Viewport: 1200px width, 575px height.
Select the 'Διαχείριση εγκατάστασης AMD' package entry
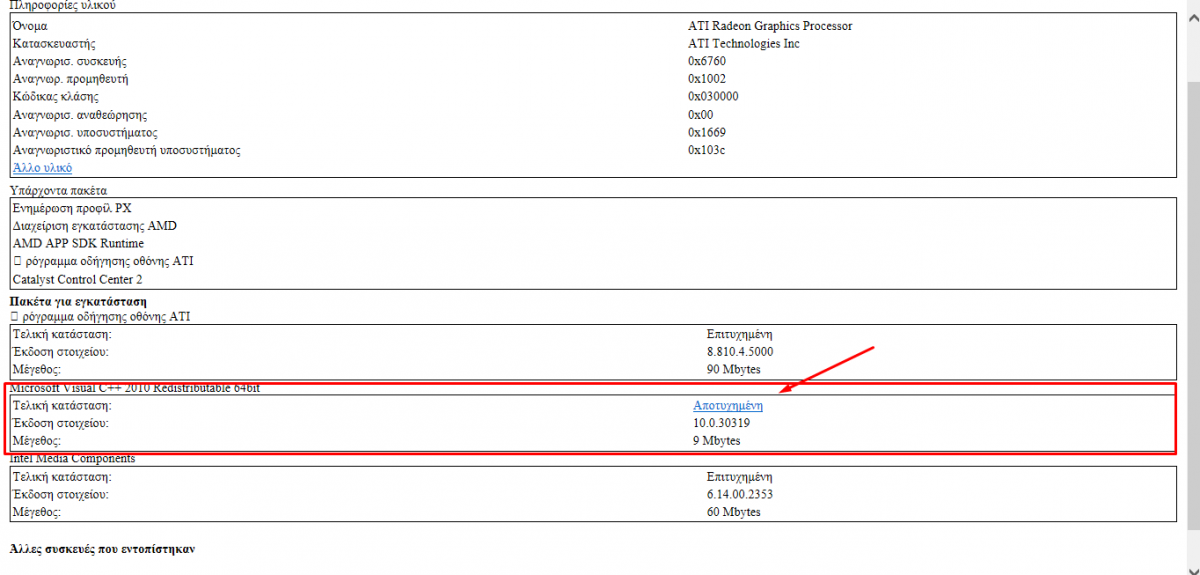pos(95,226)
